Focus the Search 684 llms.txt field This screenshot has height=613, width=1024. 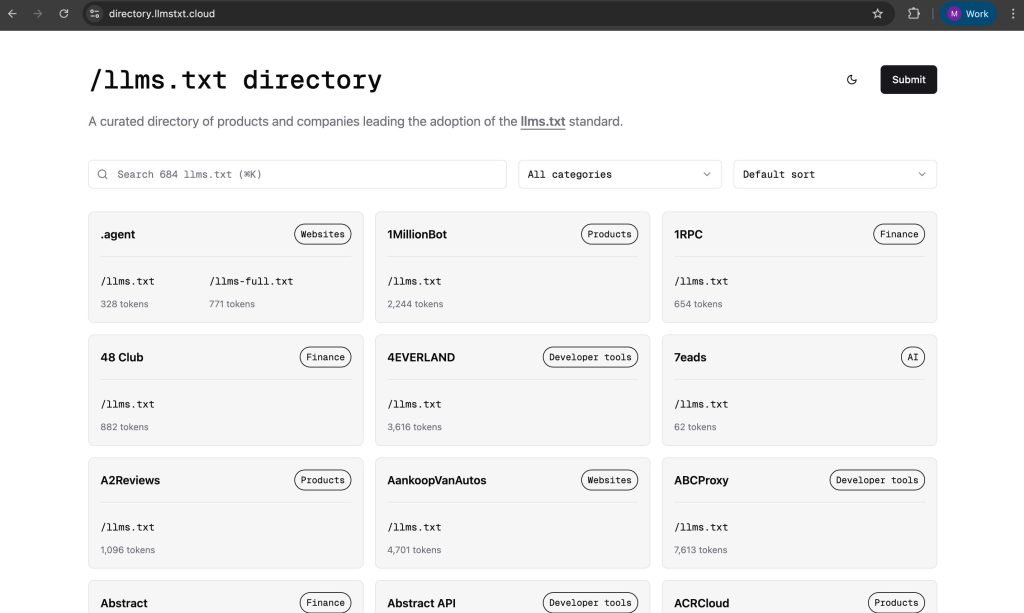(x=297, y=174)
